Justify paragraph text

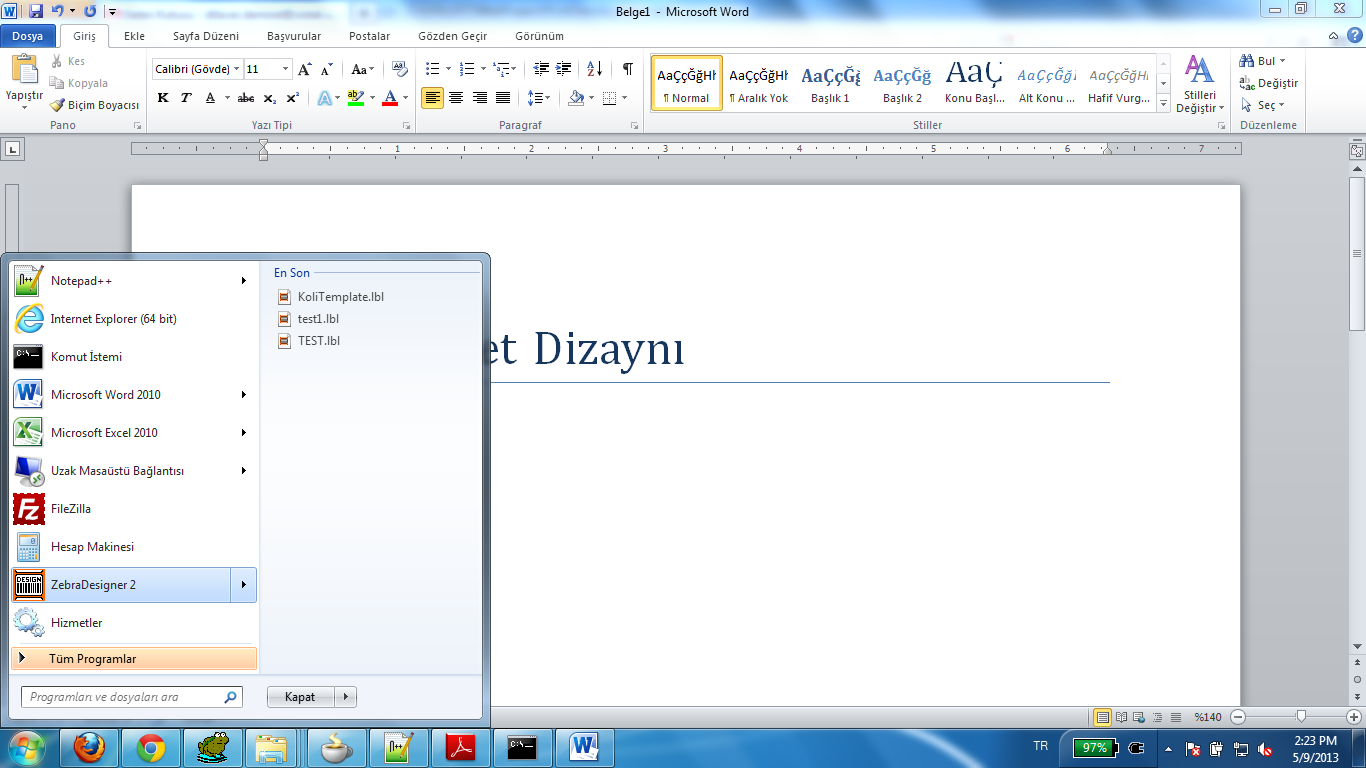(503, 98)
